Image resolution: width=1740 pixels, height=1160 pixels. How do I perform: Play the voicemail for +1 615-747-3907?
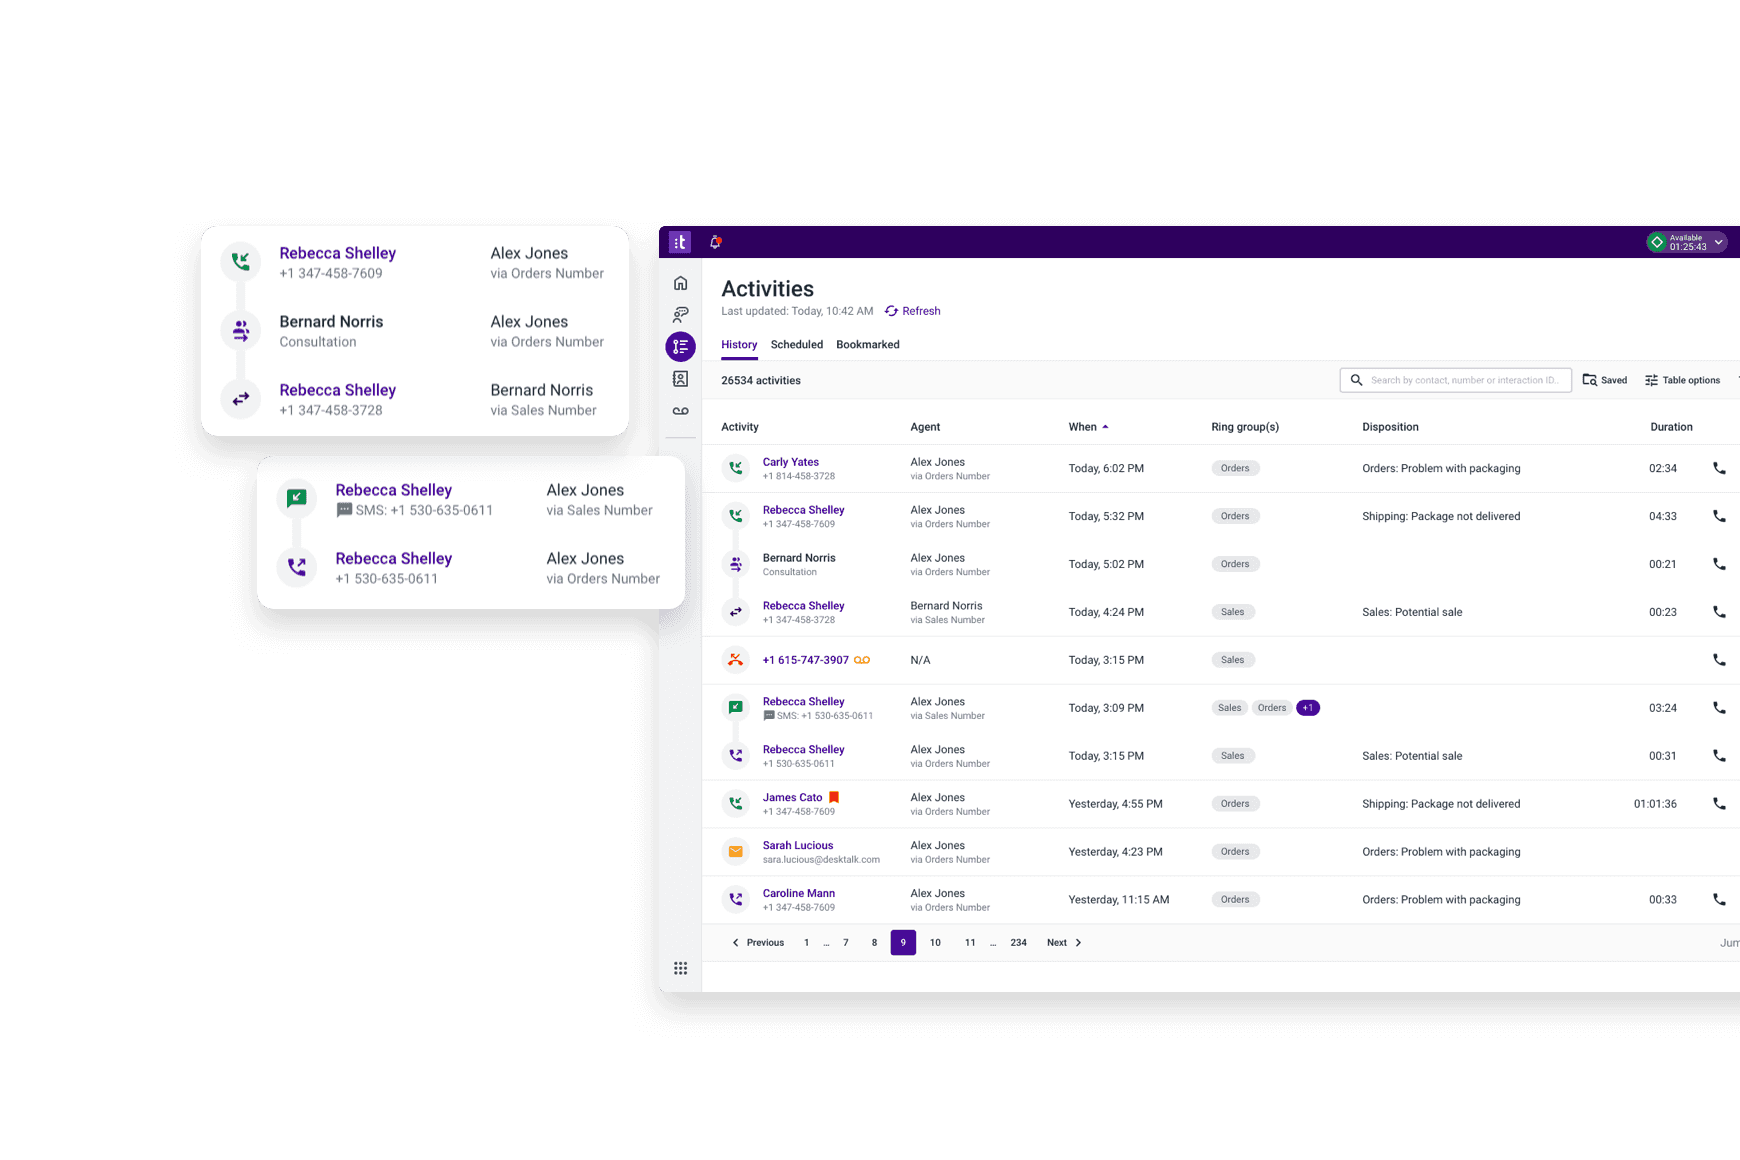click(862, 660)
